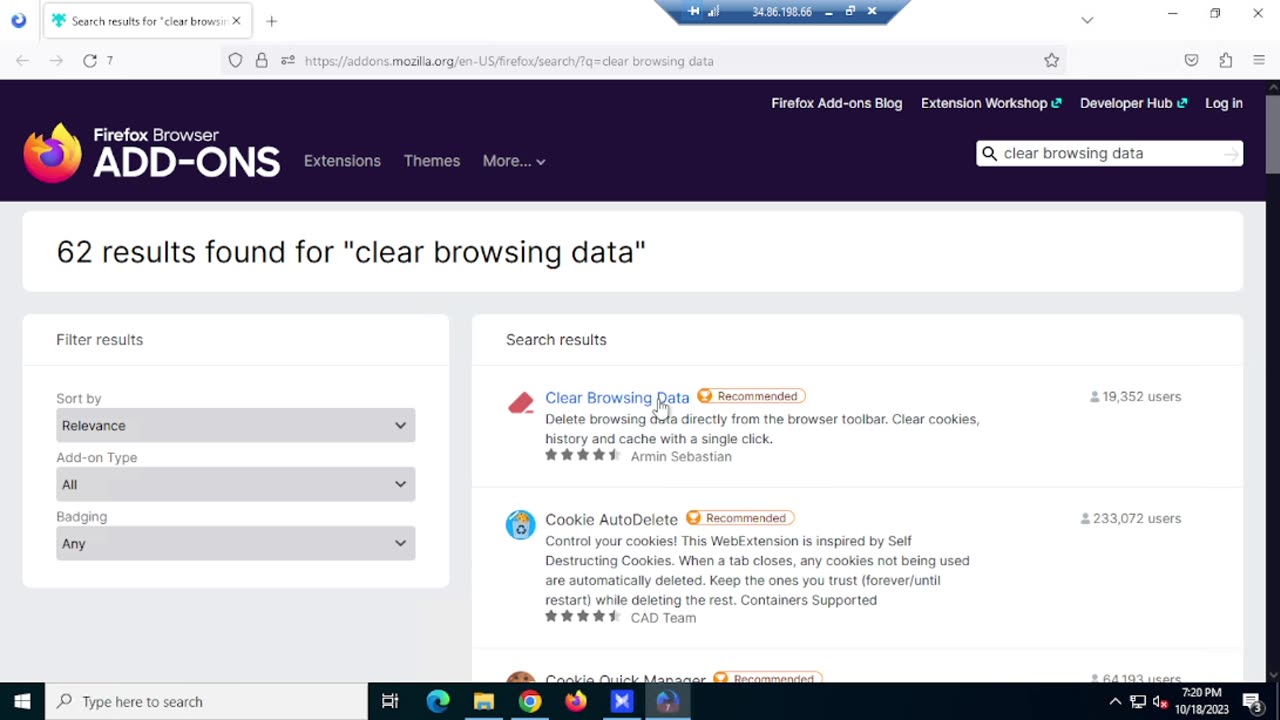Click the Cookie AutoDelete add-on icon
Image resolution: width=1280 pixels, height=720 pixels.
click(x=520, y=525)
